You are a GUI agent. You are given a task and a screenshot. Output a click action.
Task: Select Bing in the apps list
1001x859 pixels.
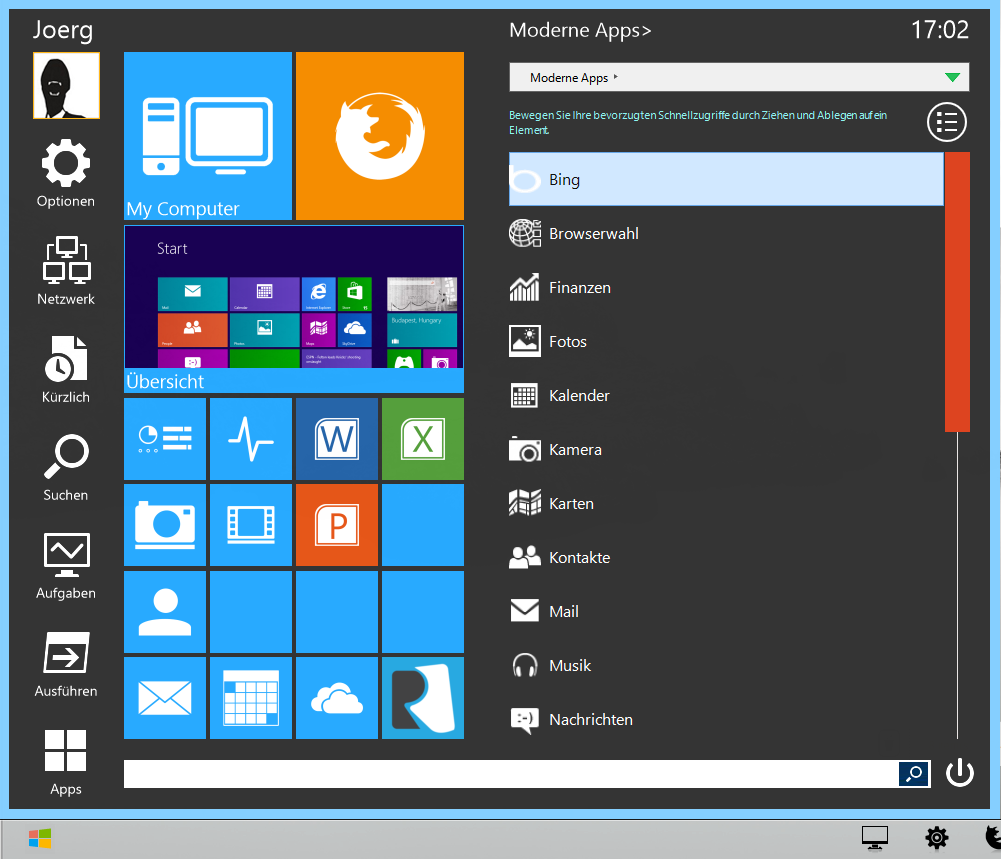(x=726, y=179)
